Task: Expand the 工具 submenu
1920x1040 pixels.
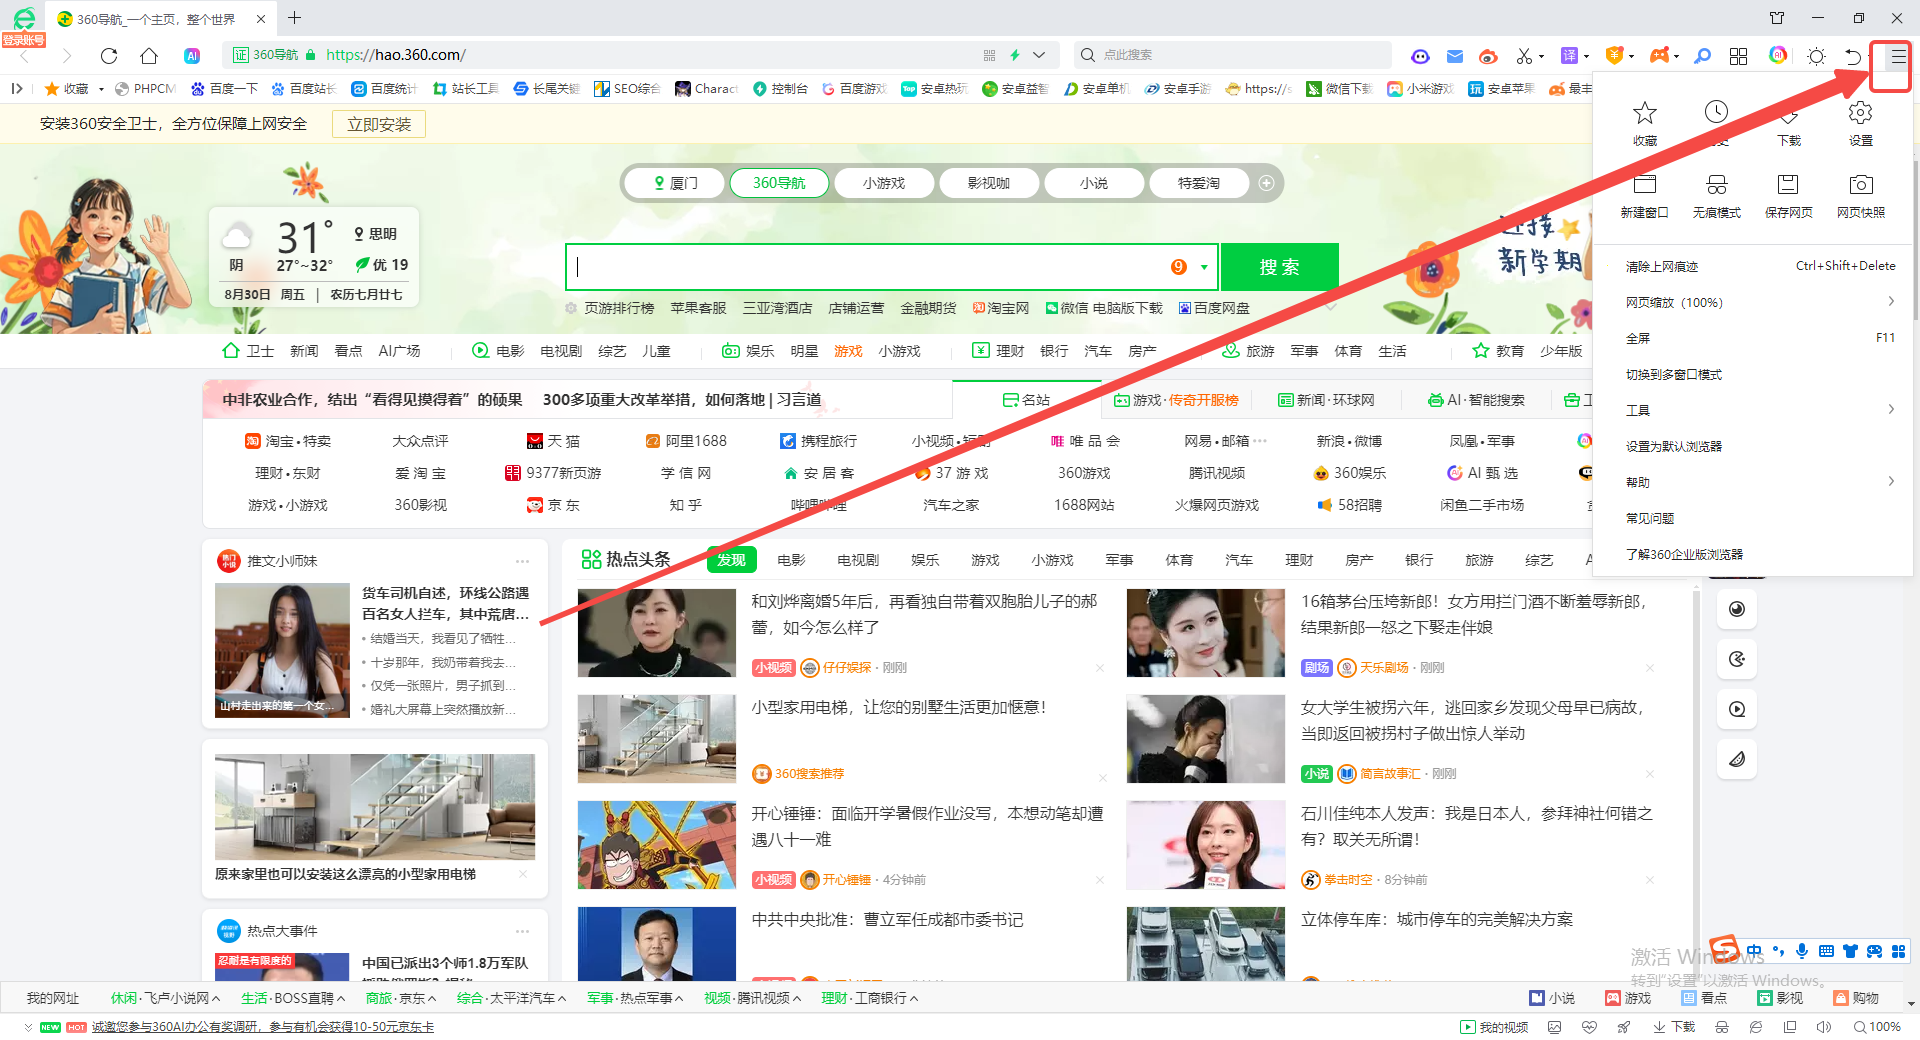Action: pyautogui.click(x=1753, y=410)
